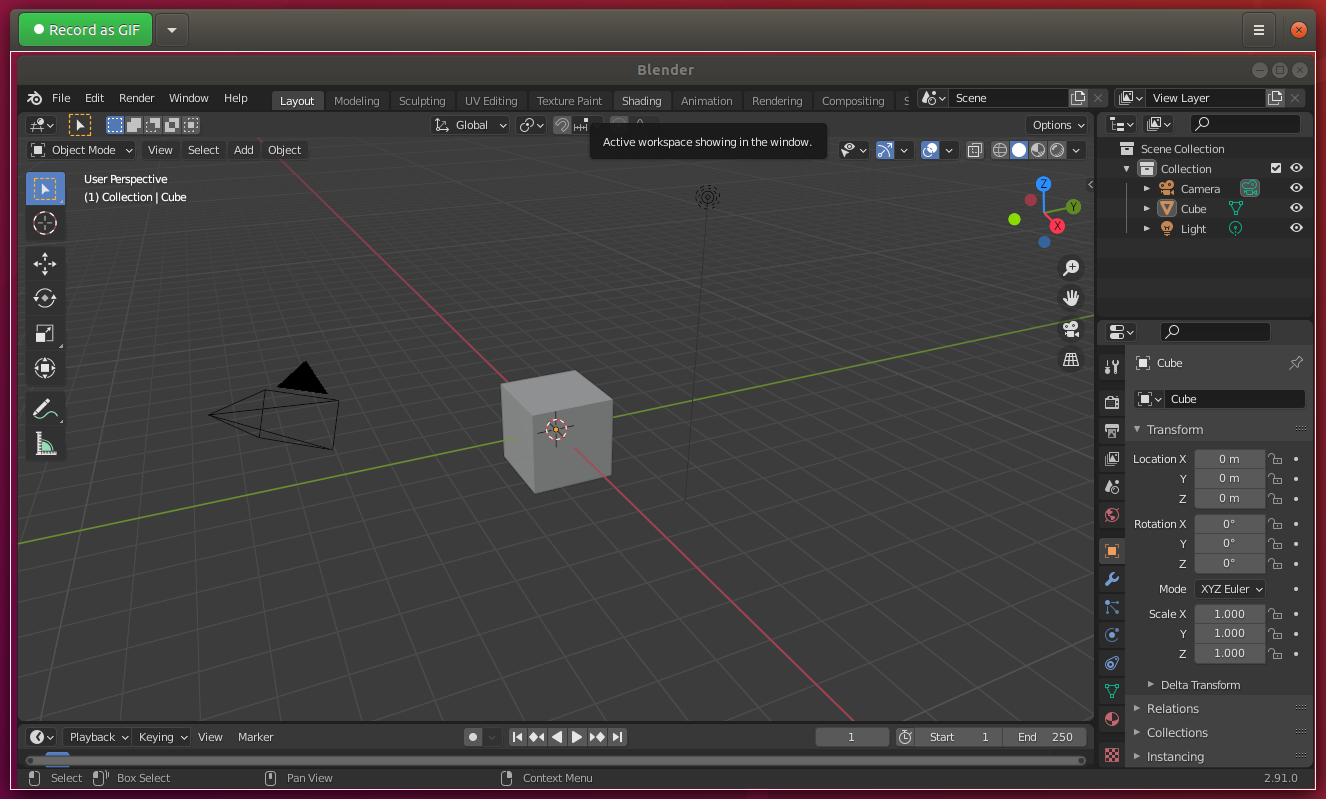Hide Cube with its eye icon
The image size is (1326, 799).
(1296, 208)
